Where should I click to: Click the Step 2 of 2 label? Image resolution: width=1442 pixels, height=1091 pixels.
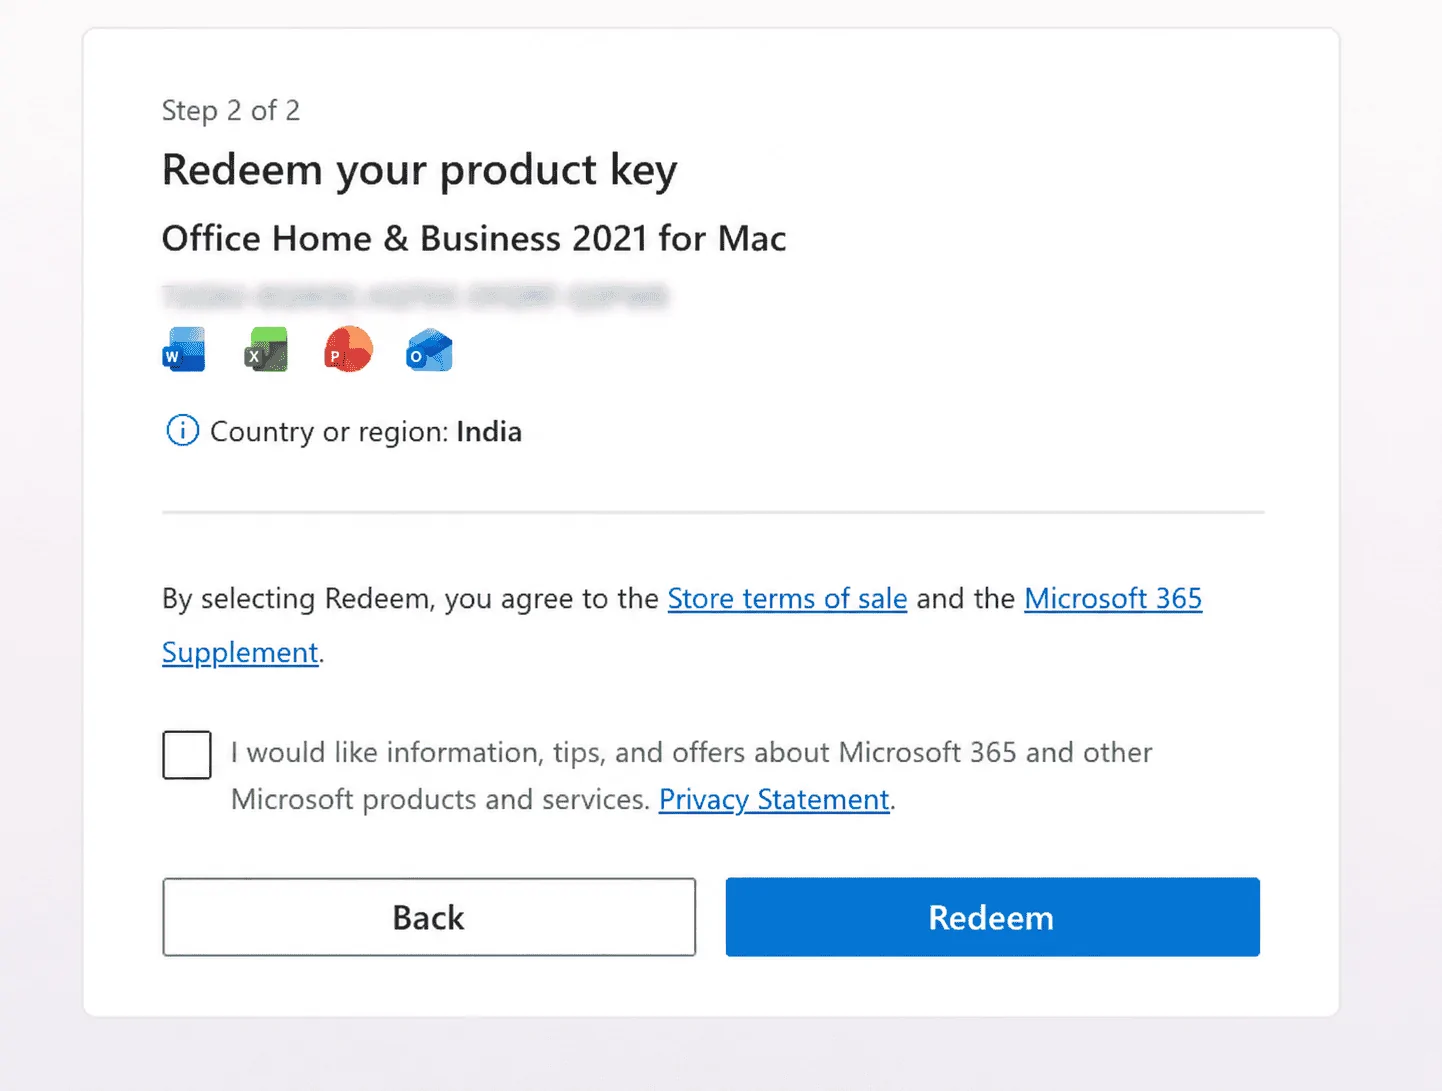231,110
